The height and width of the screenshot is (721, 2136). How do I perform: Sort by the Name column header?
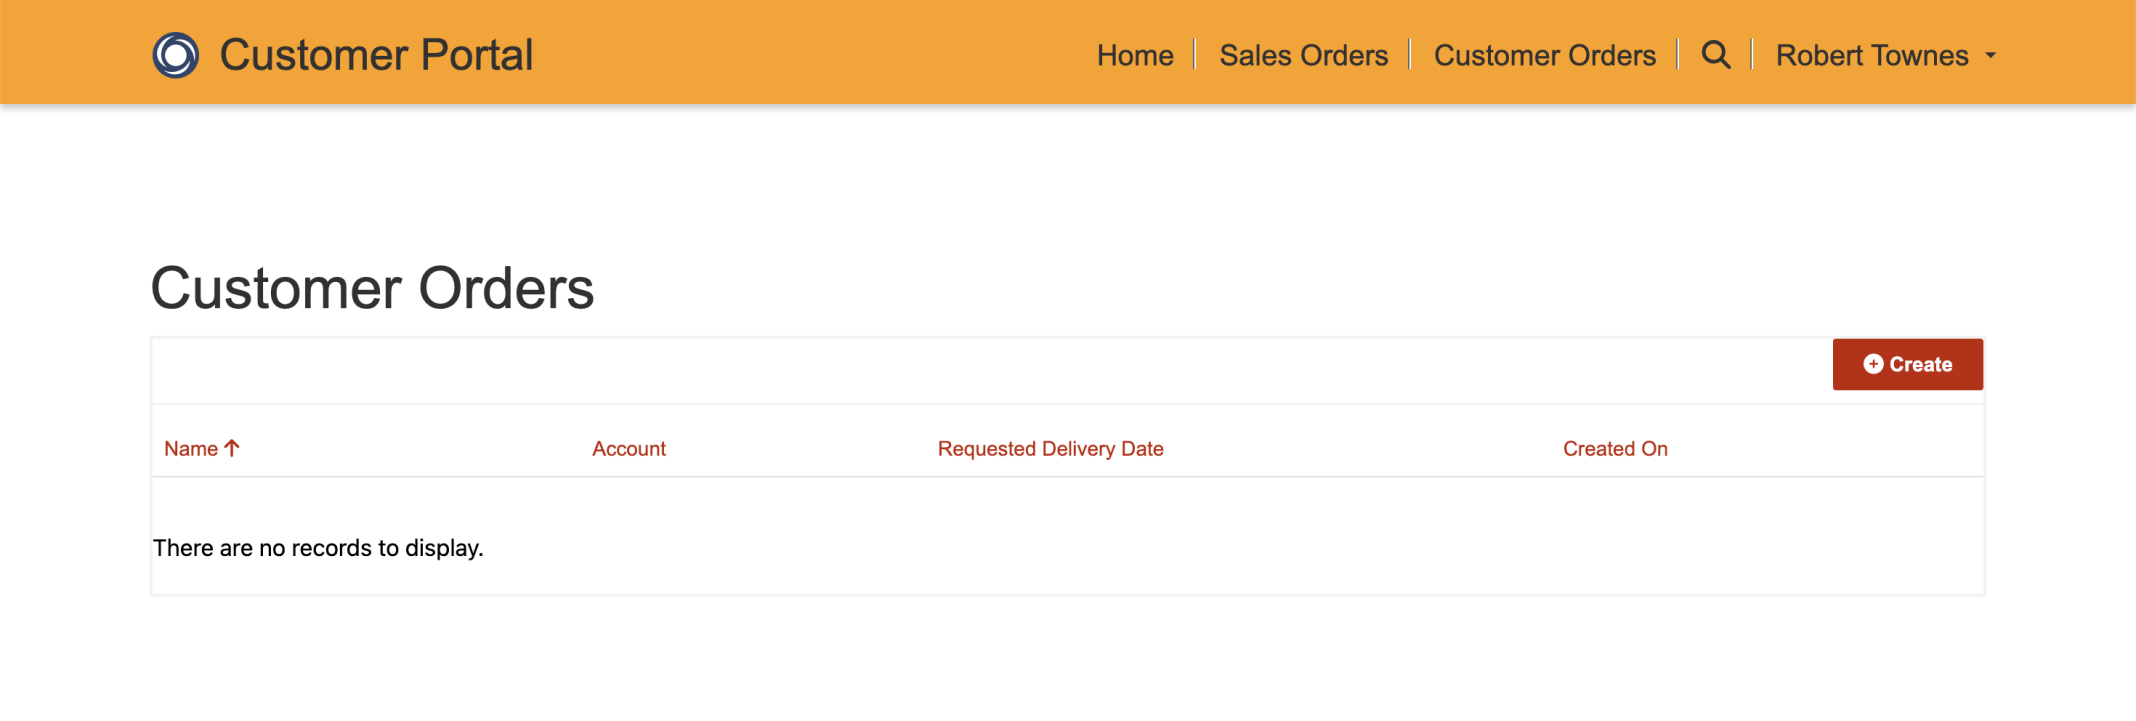coord(191,449)
